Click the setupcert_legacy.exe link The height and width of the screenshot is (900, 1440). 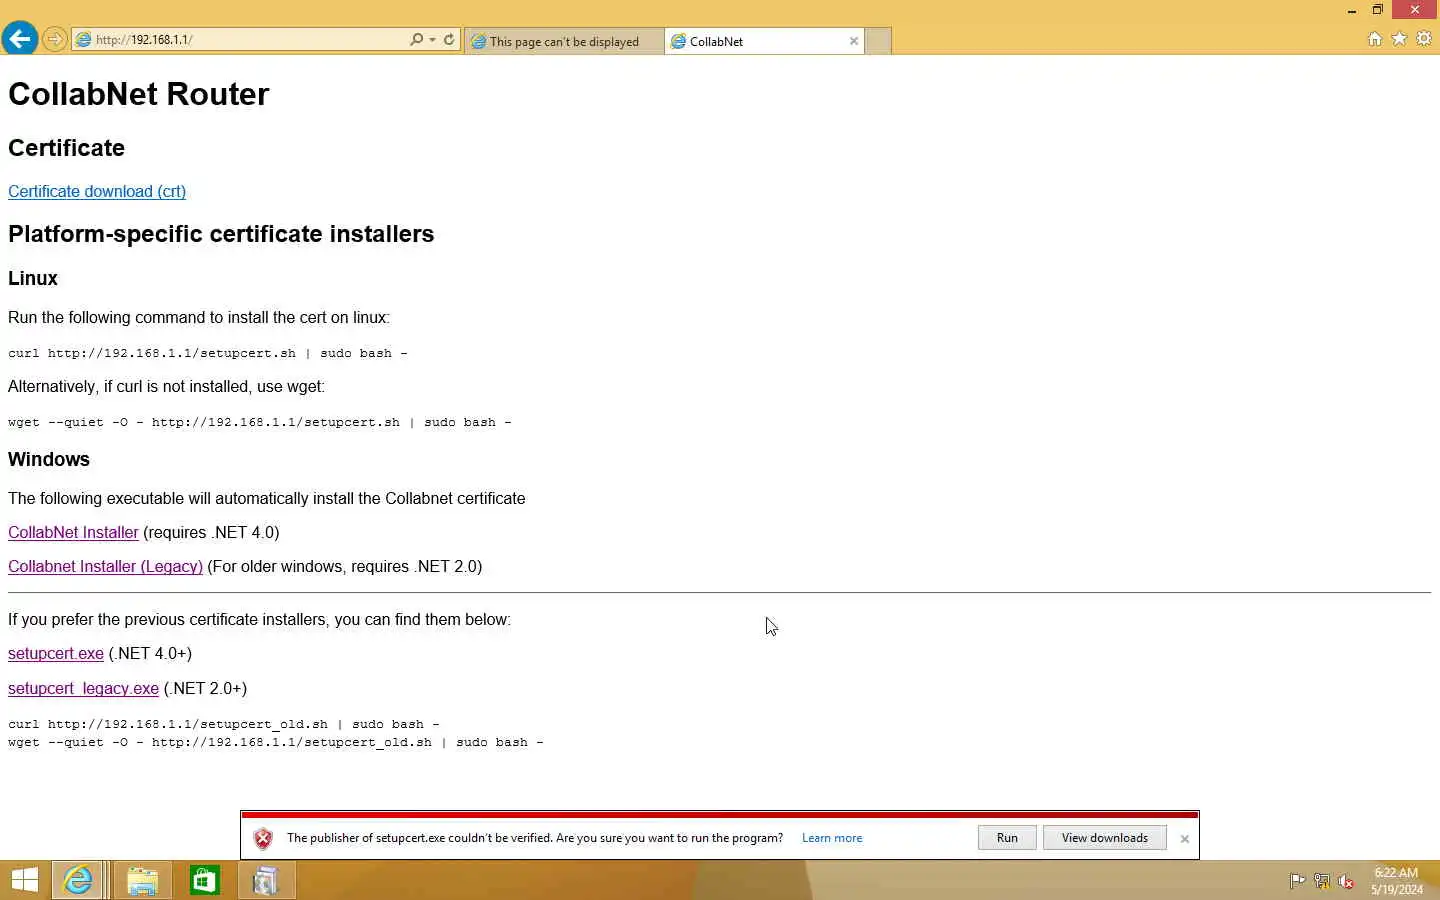(x=83, y=688)
